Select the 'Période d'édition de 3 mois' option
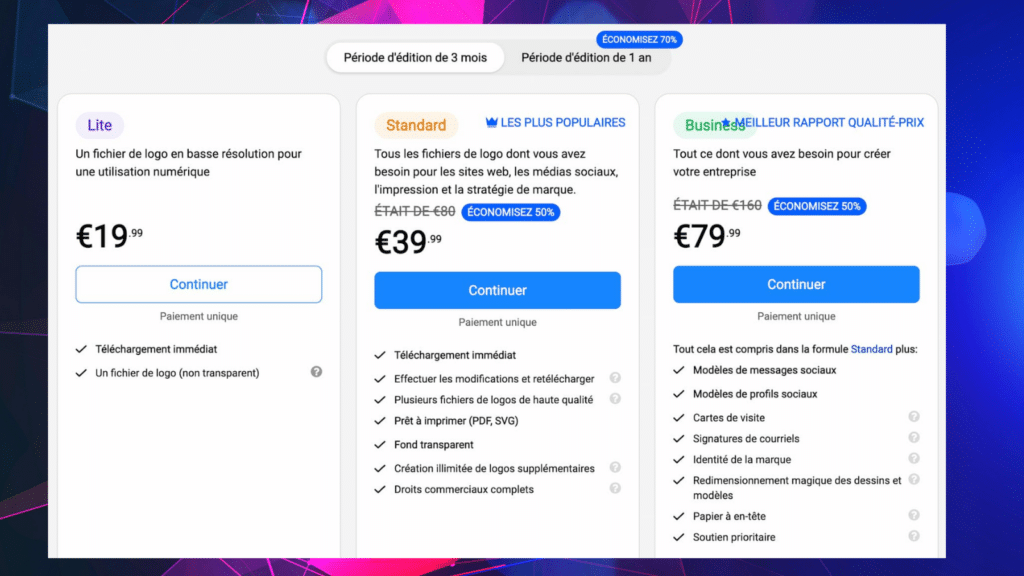 (x=415, y=57)
